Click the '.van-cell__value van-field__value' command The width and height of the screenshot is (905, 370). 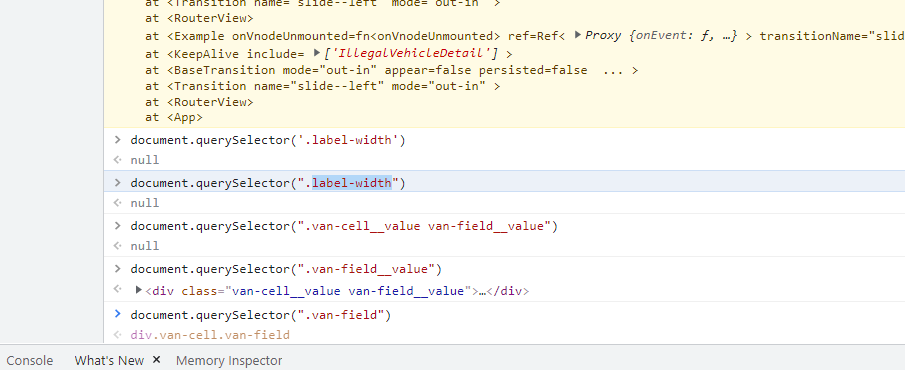point(345,226)
